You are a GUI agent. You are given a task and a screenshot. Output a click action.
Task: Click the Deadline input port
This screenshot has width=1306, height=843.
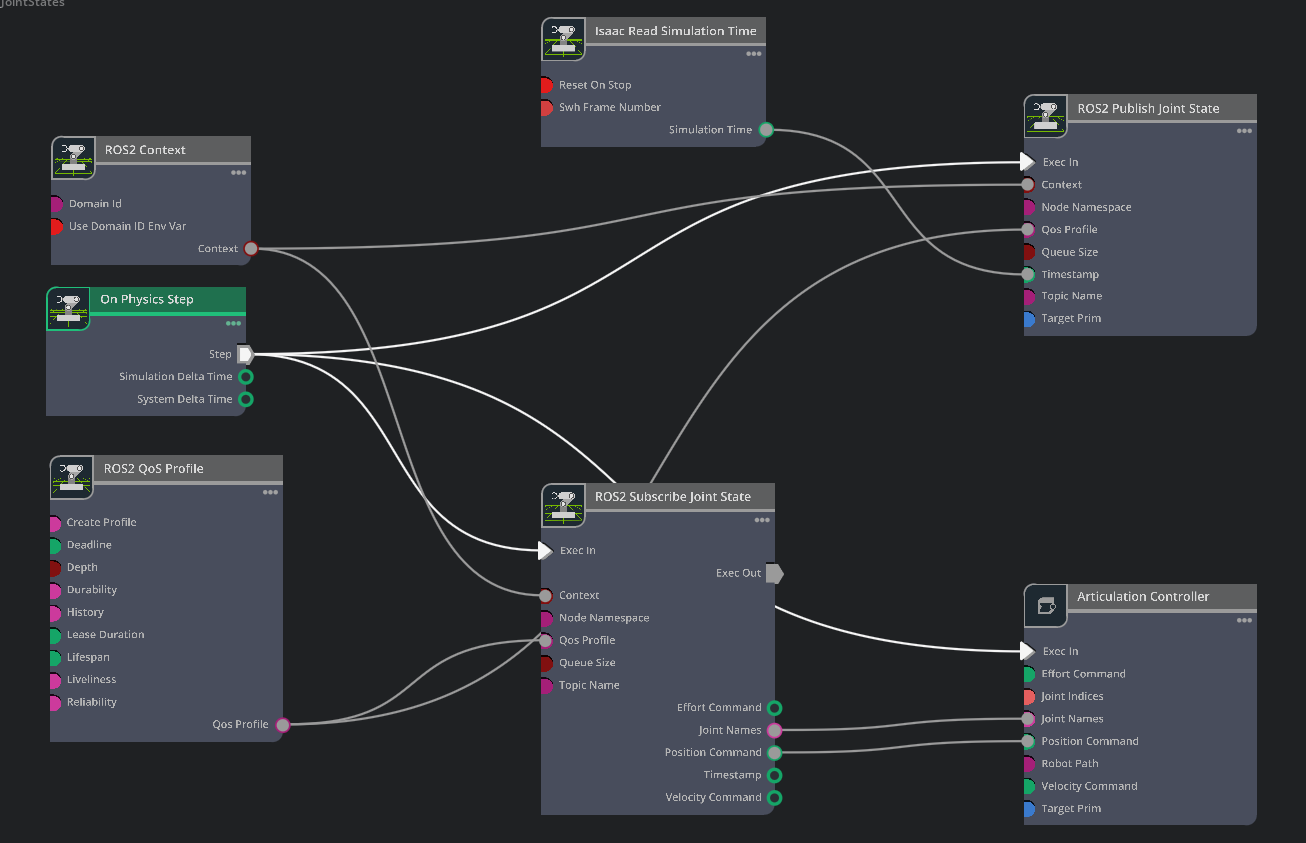[x=56, y=546]
